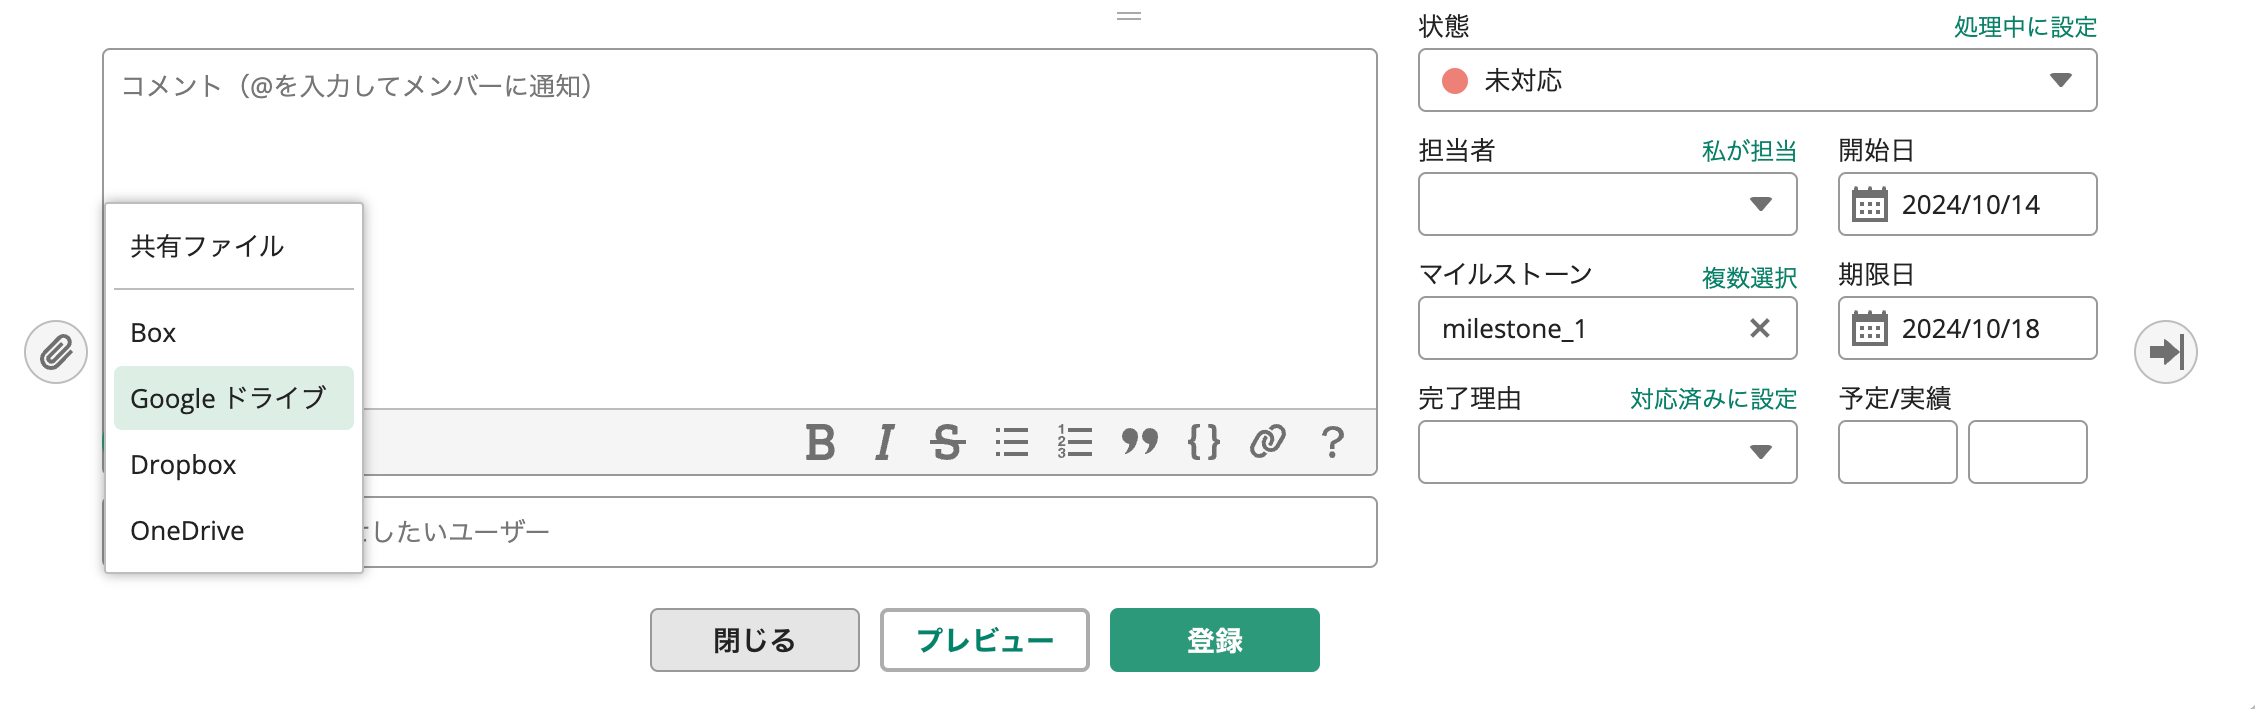Apply bold formatting to comment
The image size is (2255, 709).
click(820, 442)
